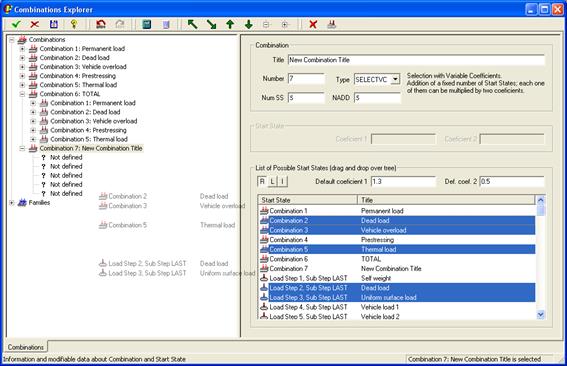The height and width of the screenshot is (366, 567).
Task: Click the Combination 4 icon in Start State list
Action: (x=264, y=239)
